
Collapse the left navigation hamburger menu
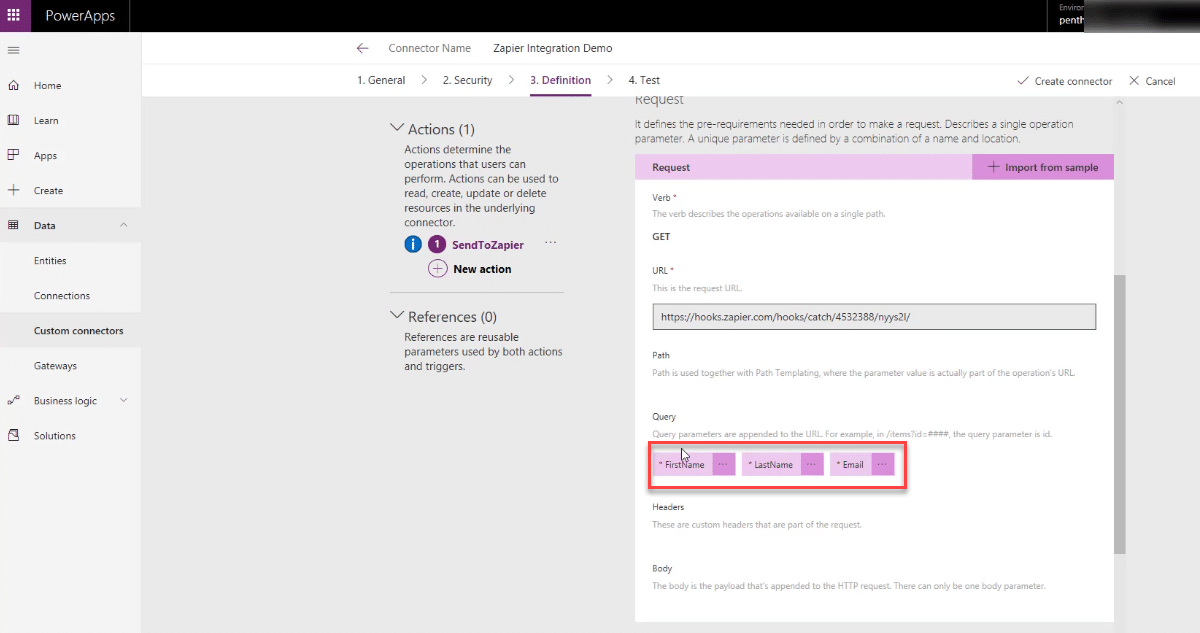coord(13,50)
